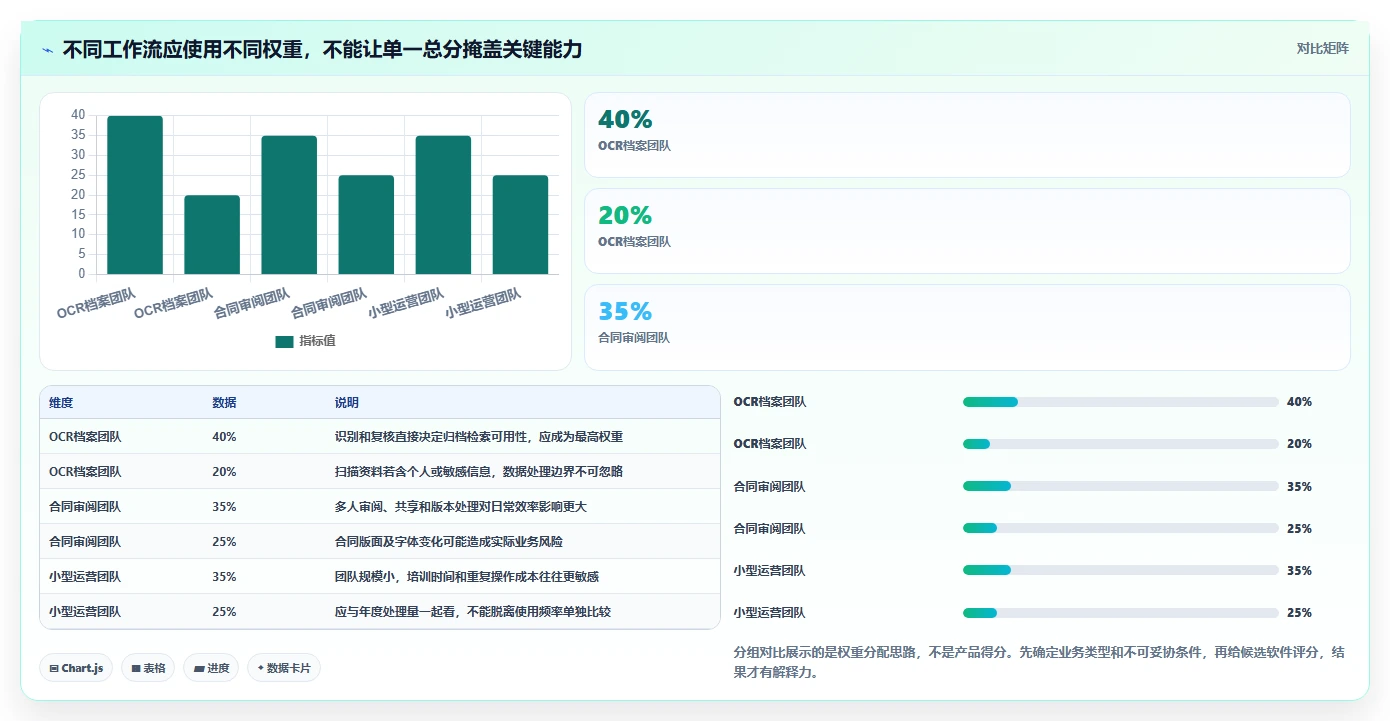Select the 35% 合同审阅团队 stat card
The height and width of the screenshot is (721, 1390).
tap(967, 327)
